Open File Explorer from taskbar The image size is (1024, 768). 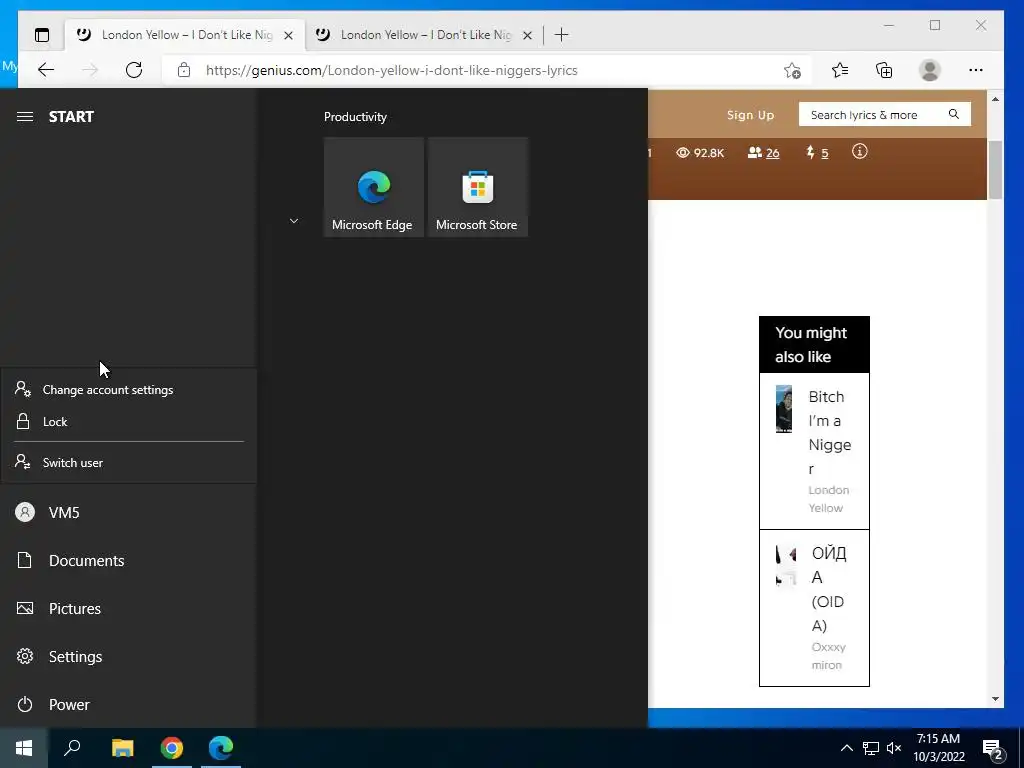click(122, 748)
